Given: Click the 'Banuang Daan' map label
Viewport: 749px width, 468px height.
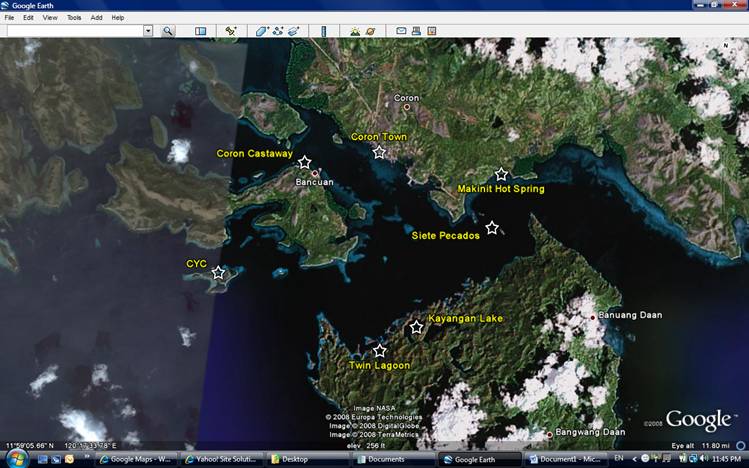Looking at the screenshot, I should tap(630, 315).
